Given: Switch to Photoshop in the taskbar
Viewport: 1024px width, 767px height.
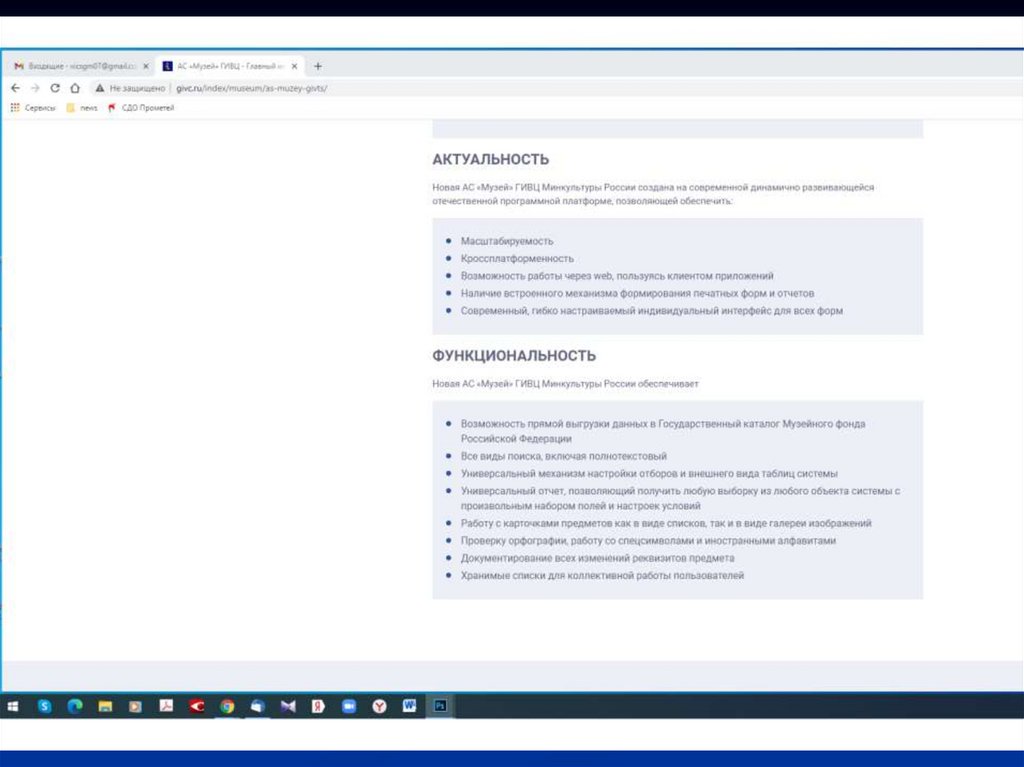Looking at the screenshot, I should click(x=440, y=706).
